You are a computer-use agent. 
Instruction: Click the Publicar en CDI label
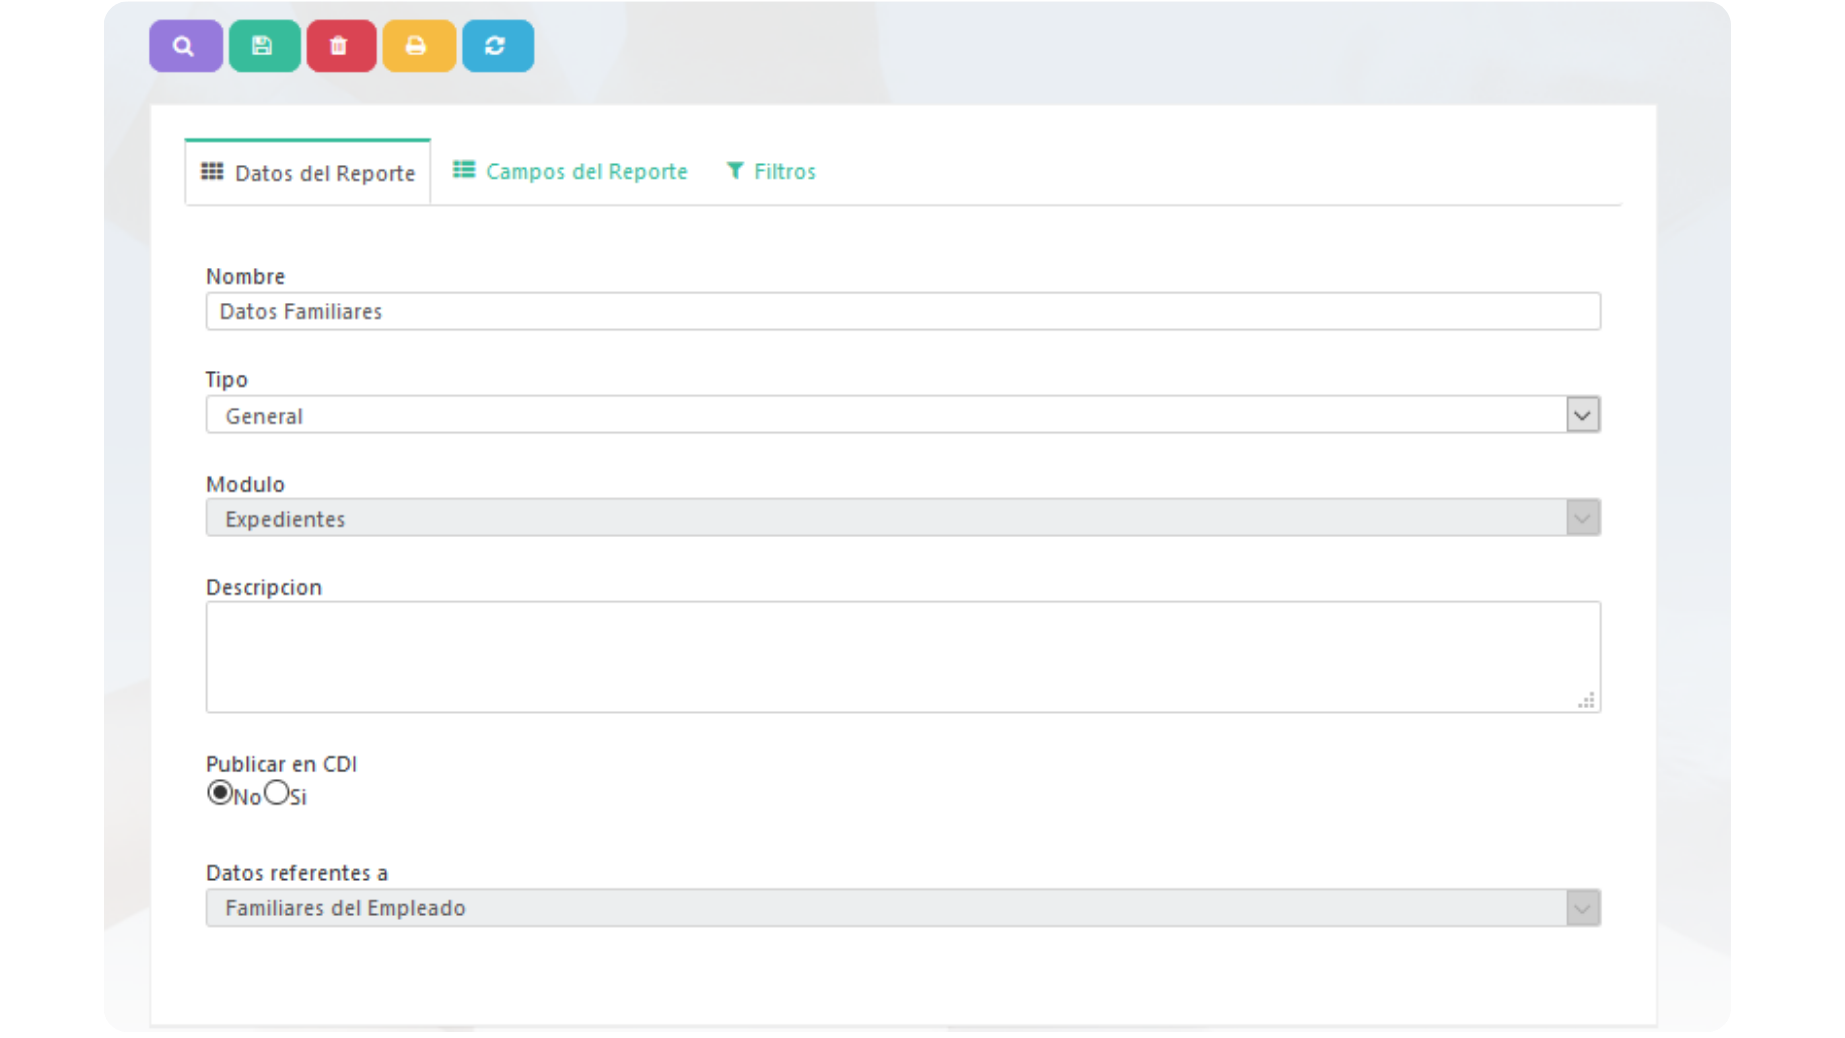[x=281, y=764]
